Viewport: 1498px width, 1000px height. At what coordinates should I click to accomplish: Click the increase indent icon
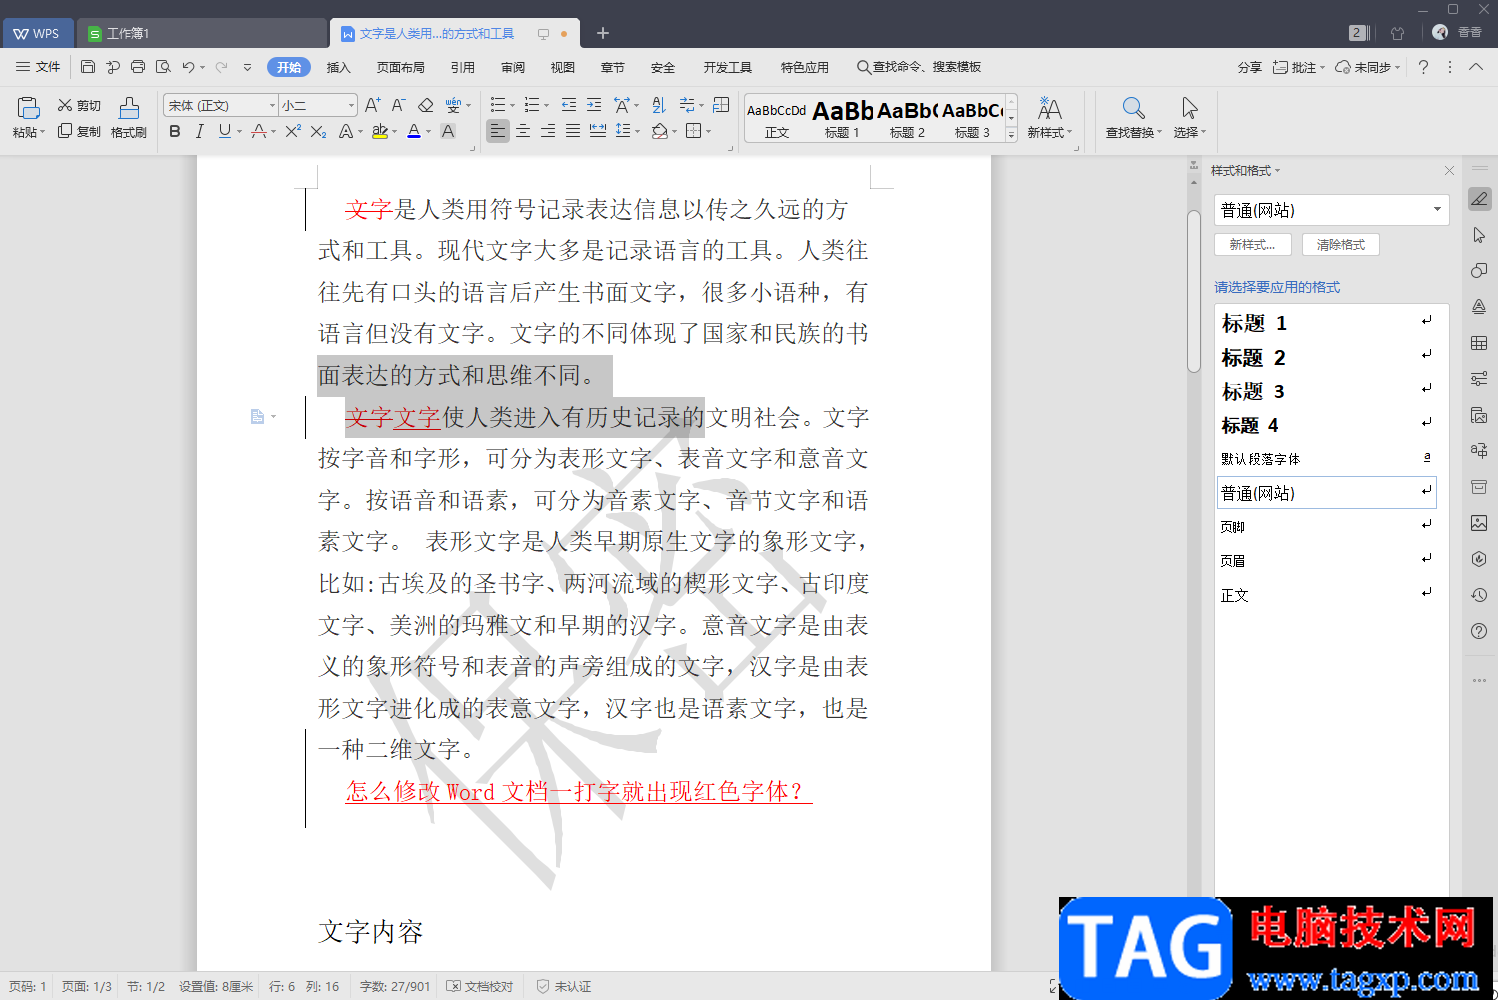point(594,105)
